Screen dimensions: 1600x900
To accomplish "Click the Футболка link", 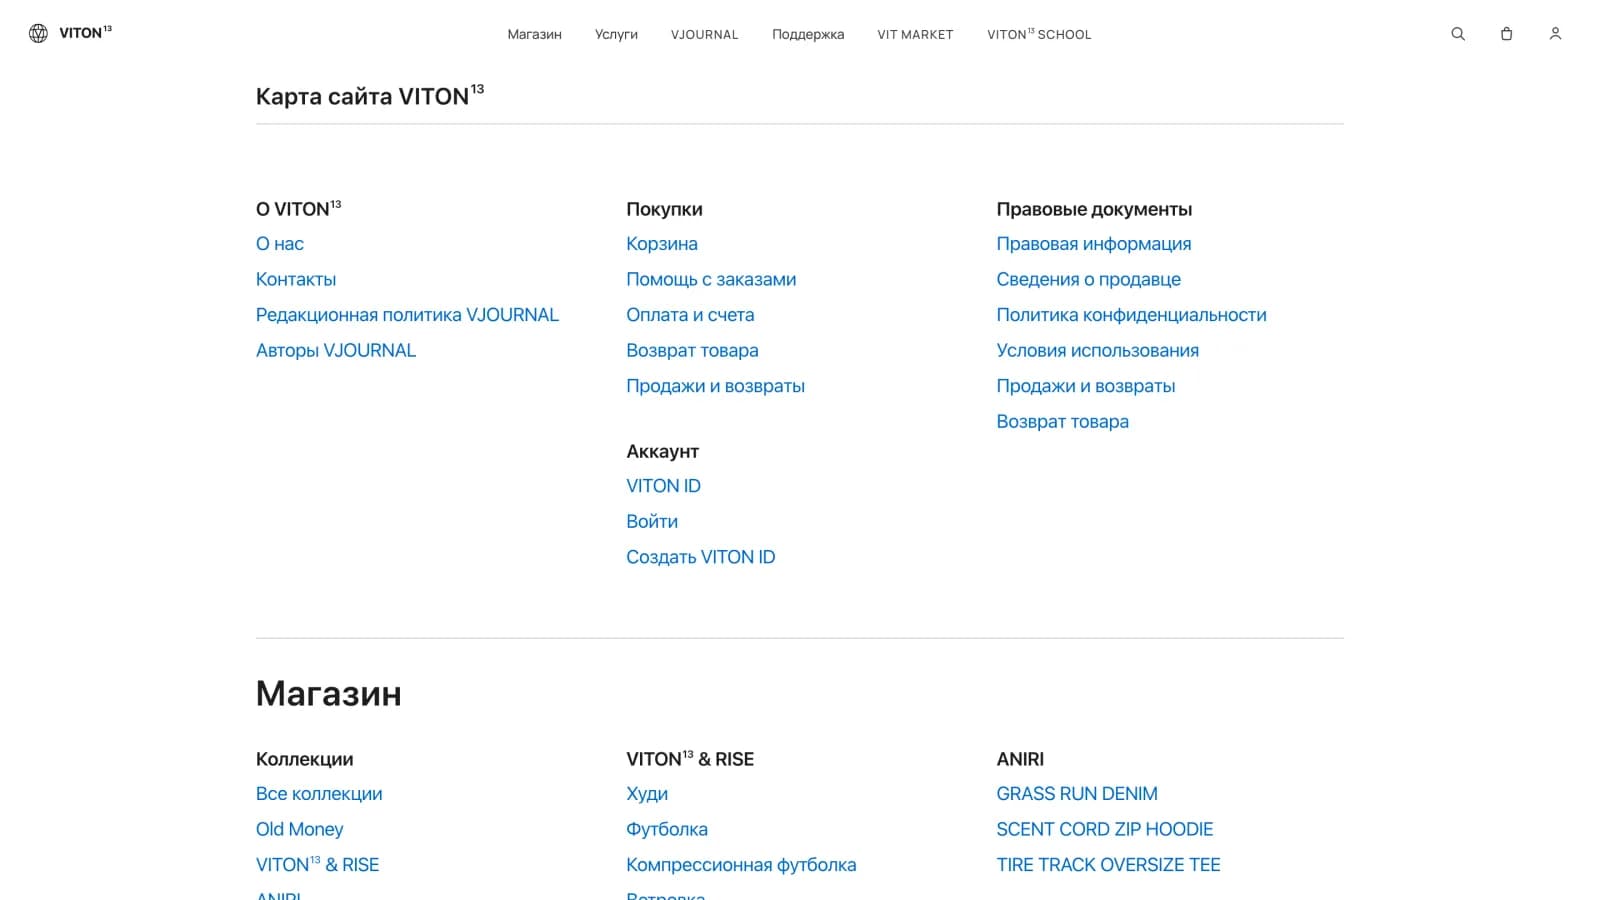I will 667,829.
